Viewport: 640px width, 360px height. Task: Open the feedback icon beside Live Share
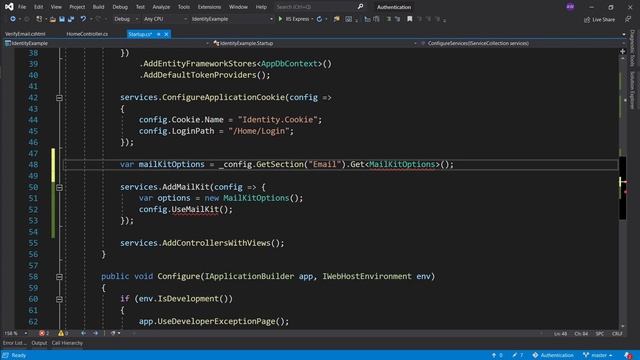tap(627, 19)
